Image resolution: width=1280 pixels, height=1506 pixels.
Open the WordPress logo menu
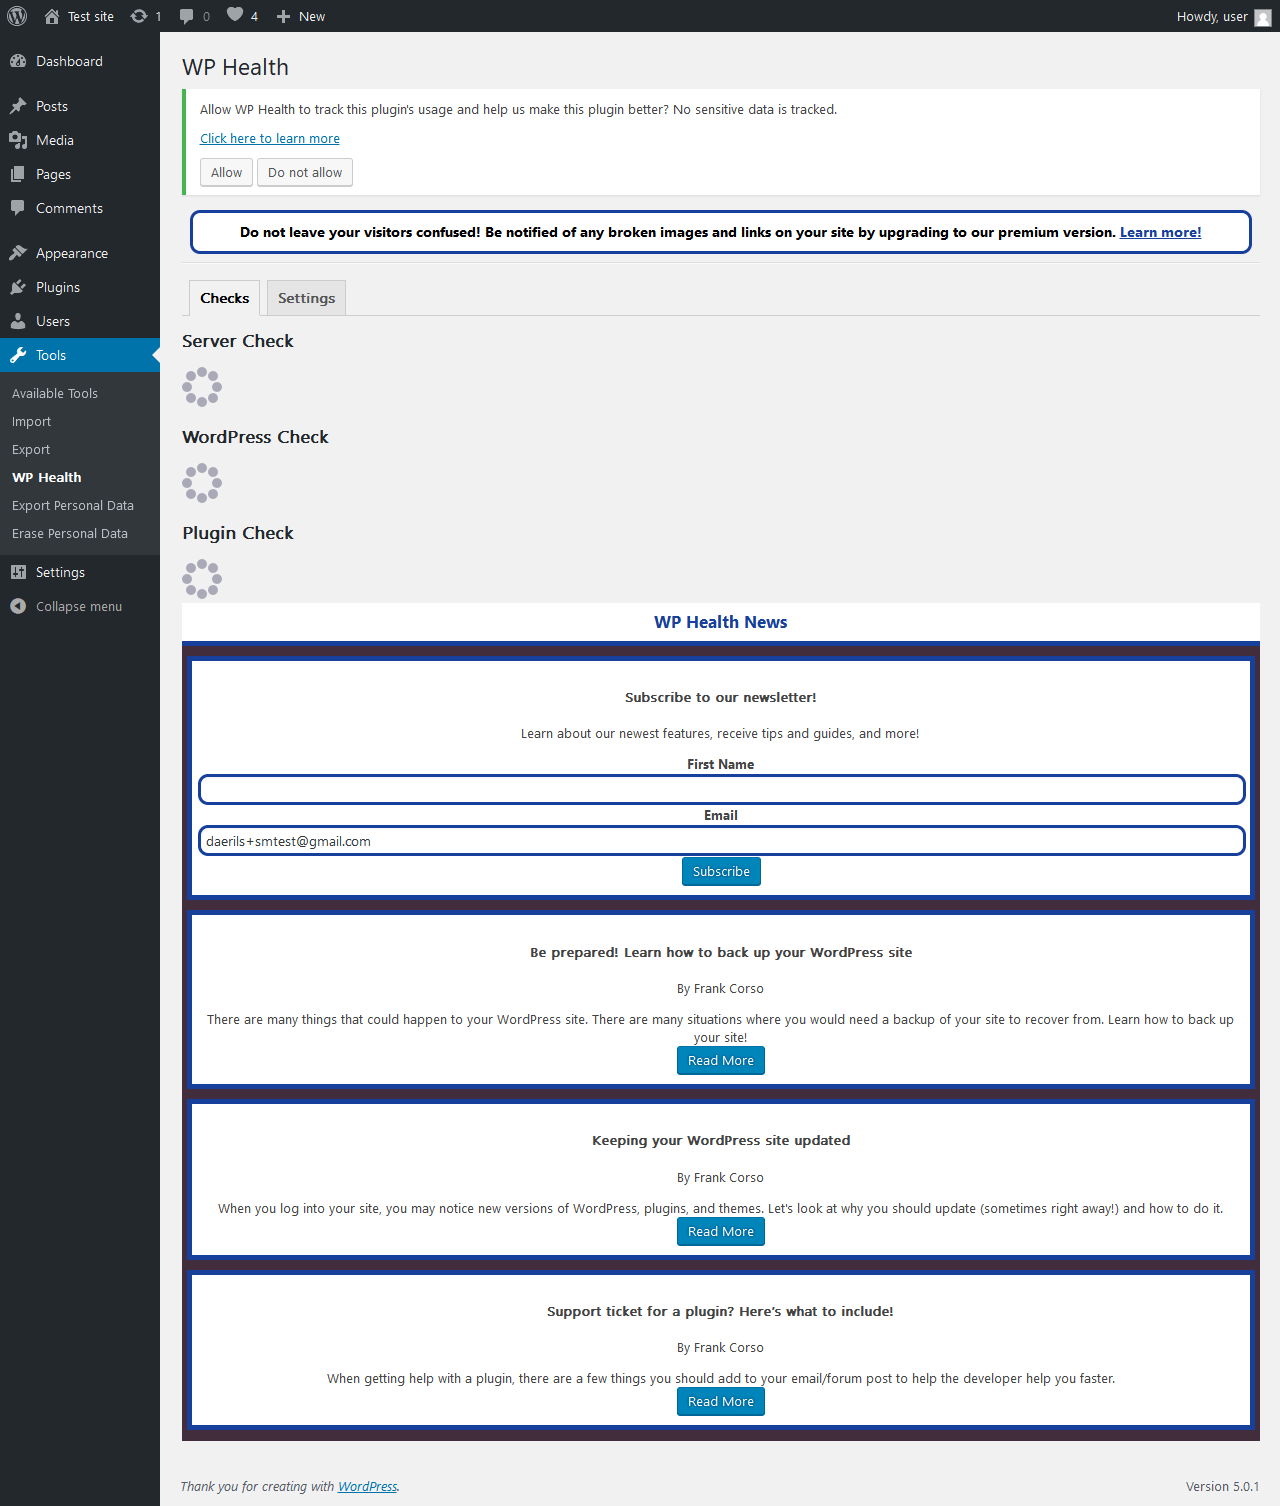point(17,16)
